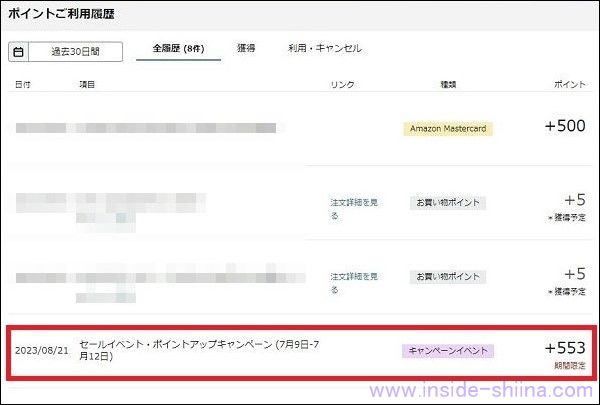600x405 pixels.
Task: Click +5 value in first お買い物ポイント row
Action: 575,200
